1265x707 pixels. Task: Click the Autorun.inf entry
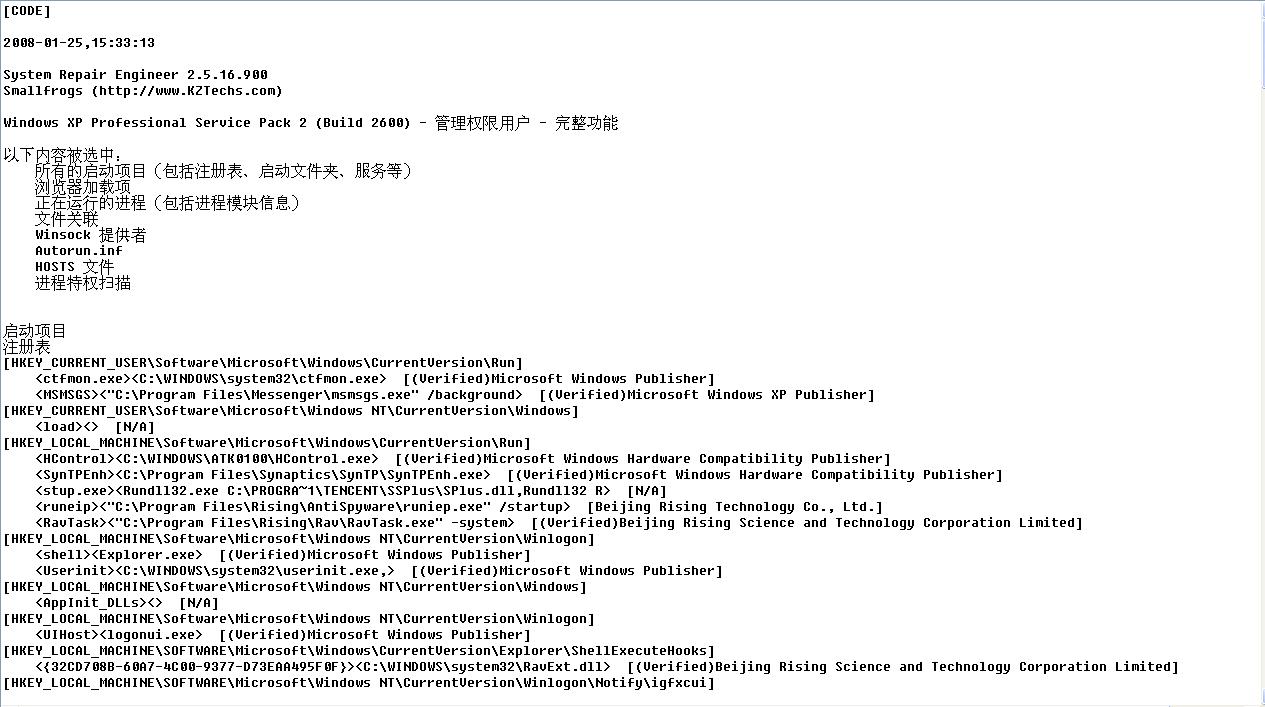click(79, 251)
